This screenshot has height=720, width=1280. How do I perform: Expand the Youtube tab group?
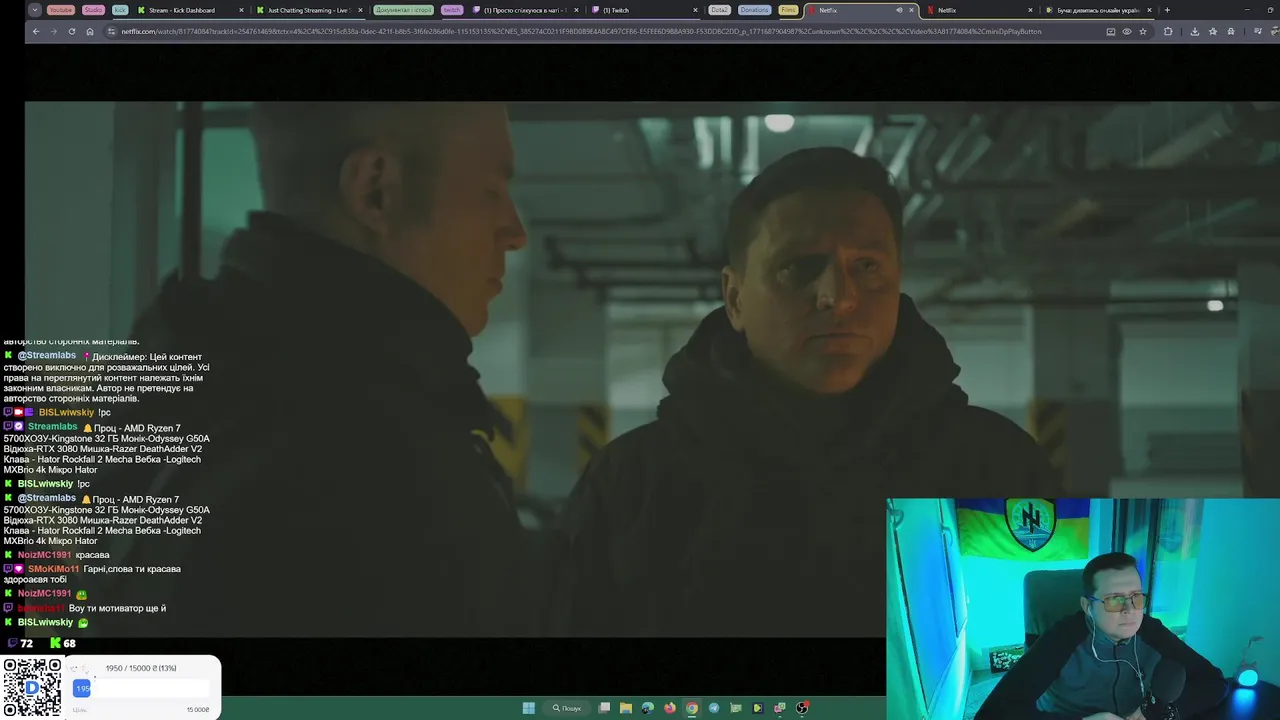(x=61, y=10)
